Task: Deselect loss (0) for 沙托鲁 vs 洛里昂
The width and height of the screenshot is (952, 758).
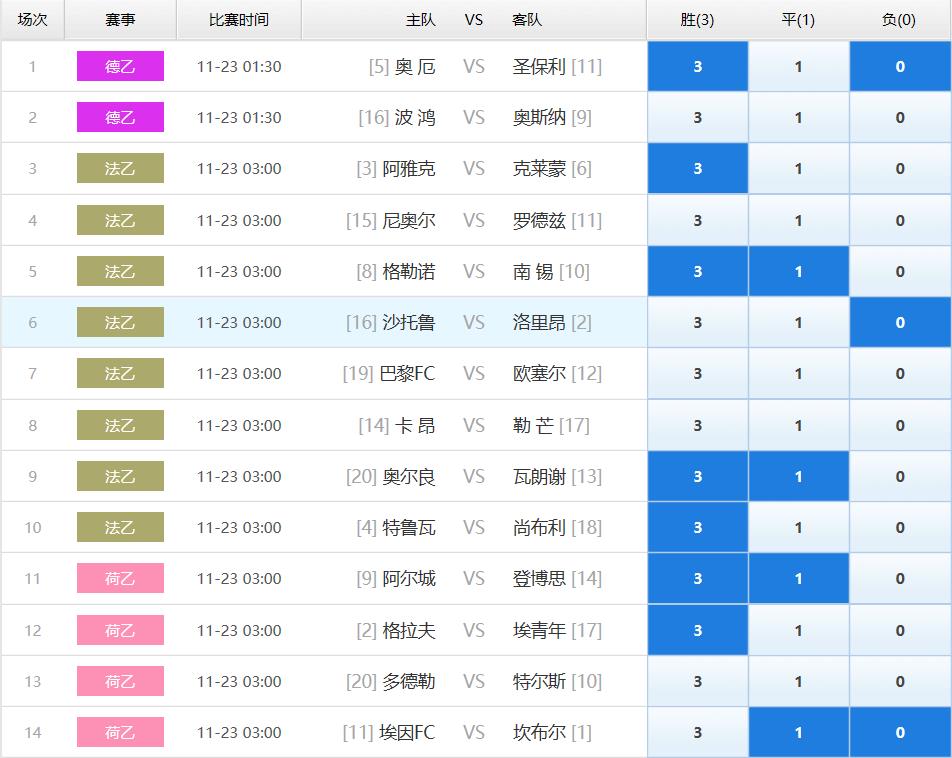Action: pos(900,322)
